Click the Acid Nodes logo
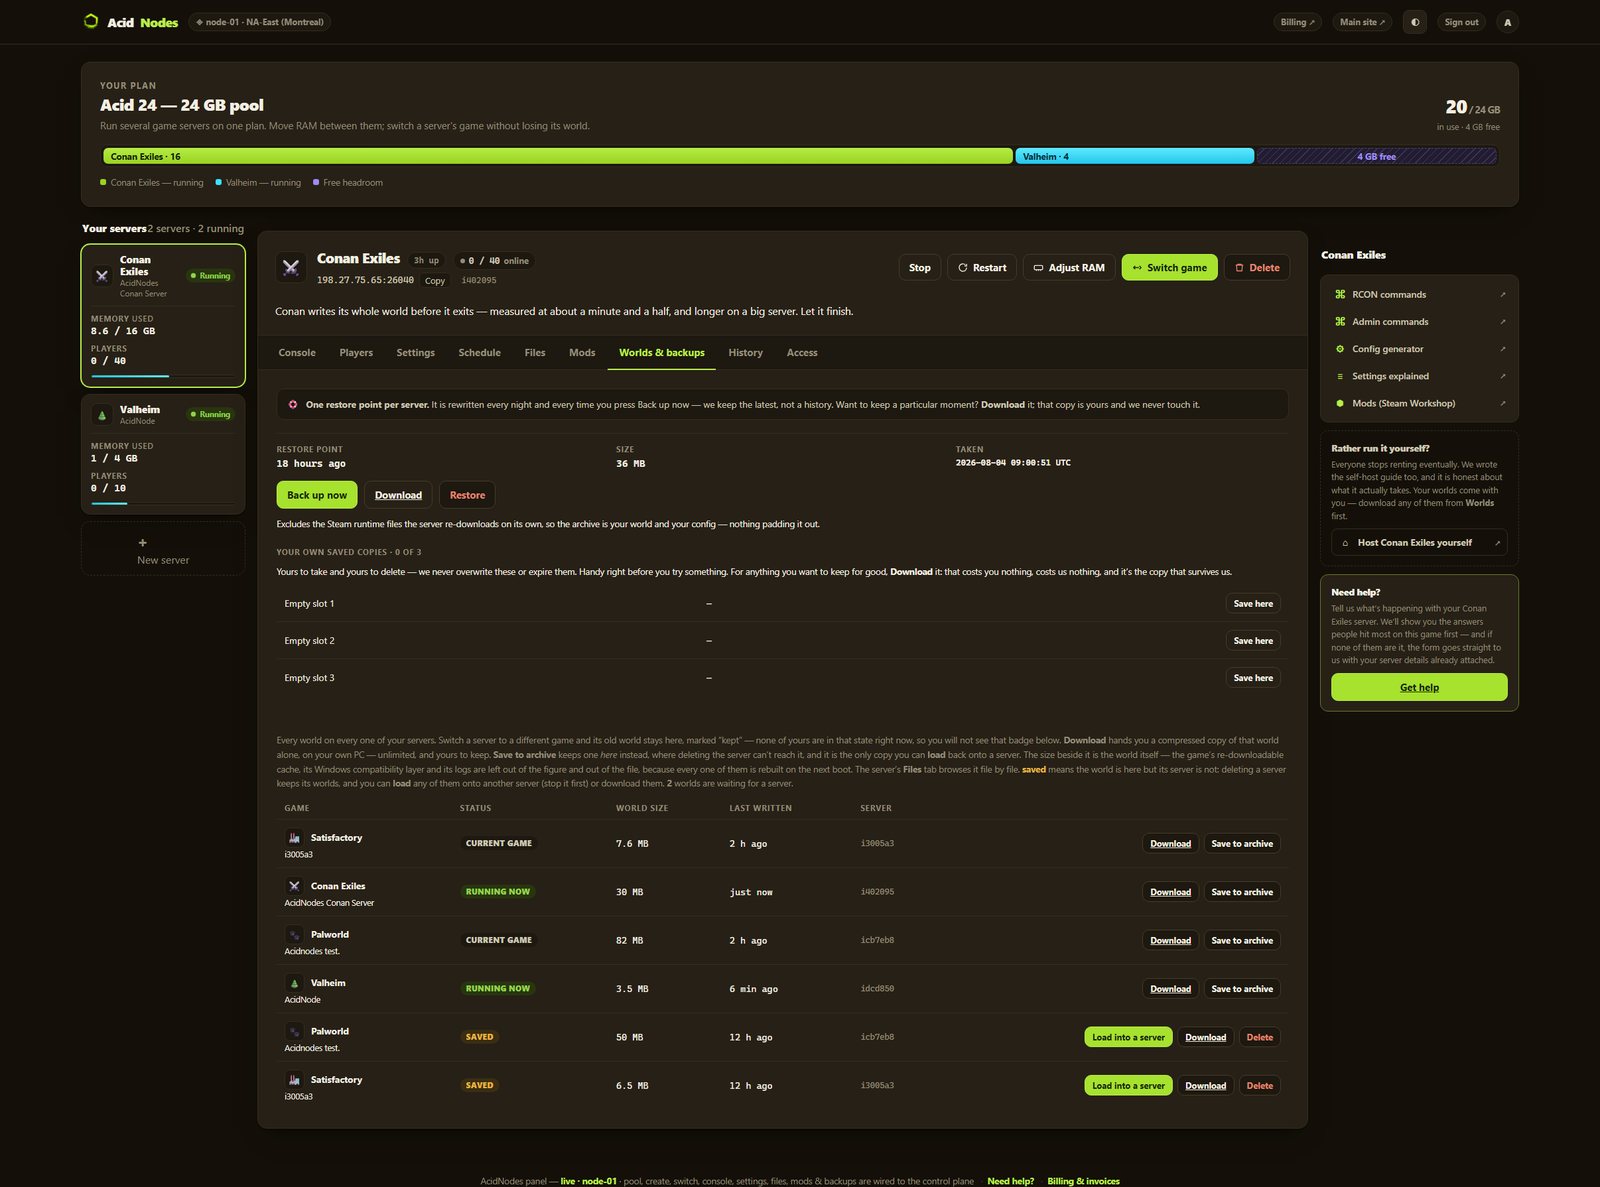 click(x=130, y=22)
